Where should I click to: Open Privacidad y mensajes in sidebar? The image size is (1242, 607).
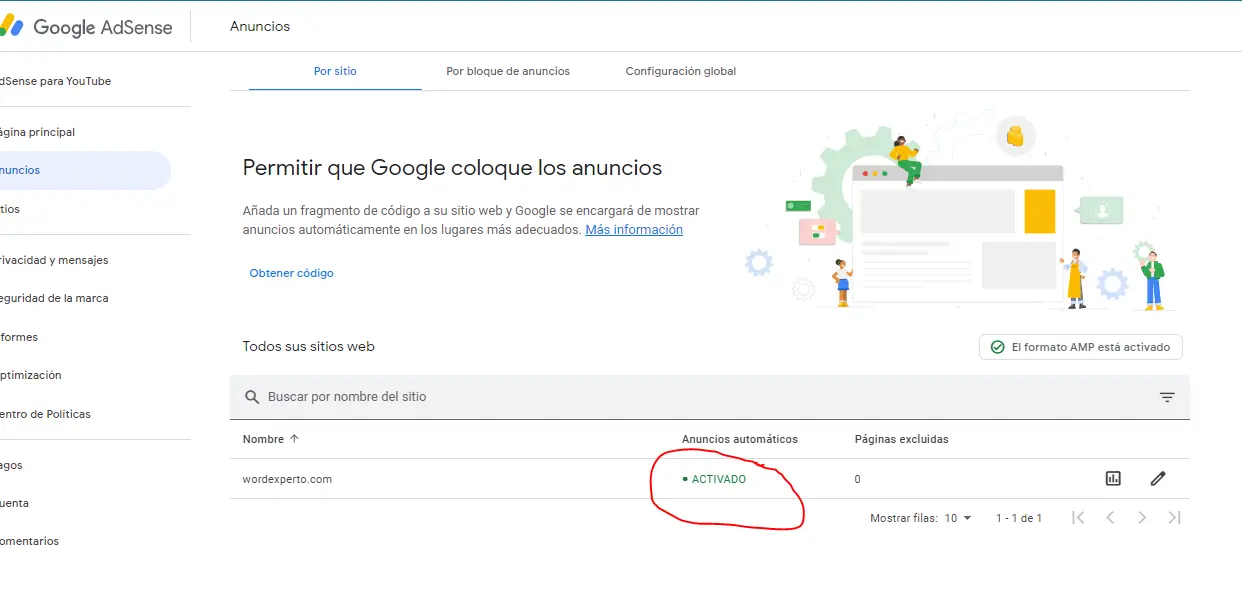[x=54, y=260]
